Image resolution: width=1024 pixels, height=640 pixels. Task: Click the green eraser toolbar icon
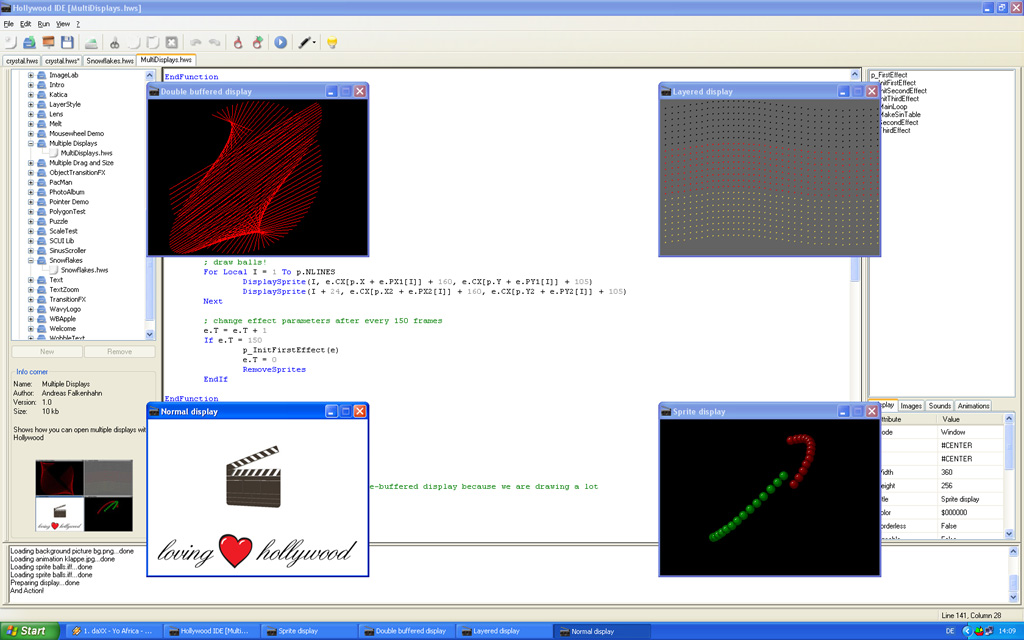tap(91, 42)
